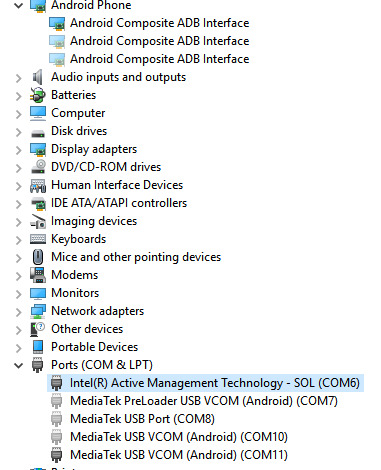Collapse the Ports (COM & LPT) category
The image size is (381, 470).
[x=19, y=365]
